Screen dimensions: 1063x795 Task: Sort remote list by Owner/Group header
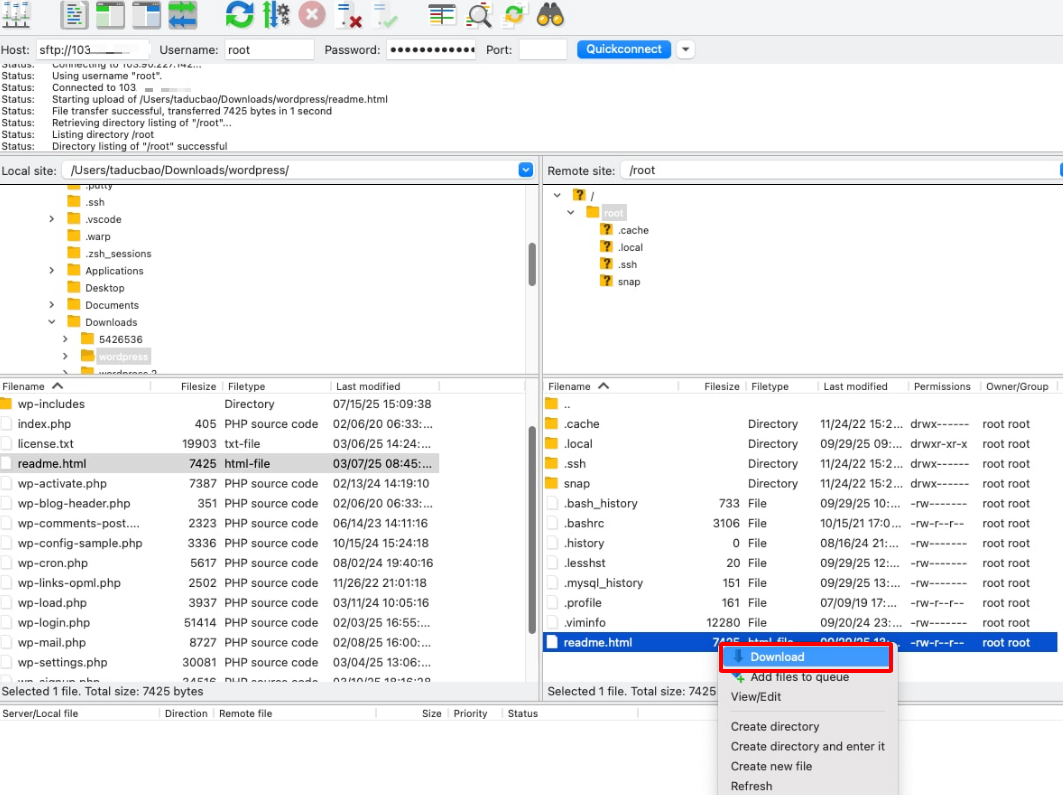[x=1017, y=386]
